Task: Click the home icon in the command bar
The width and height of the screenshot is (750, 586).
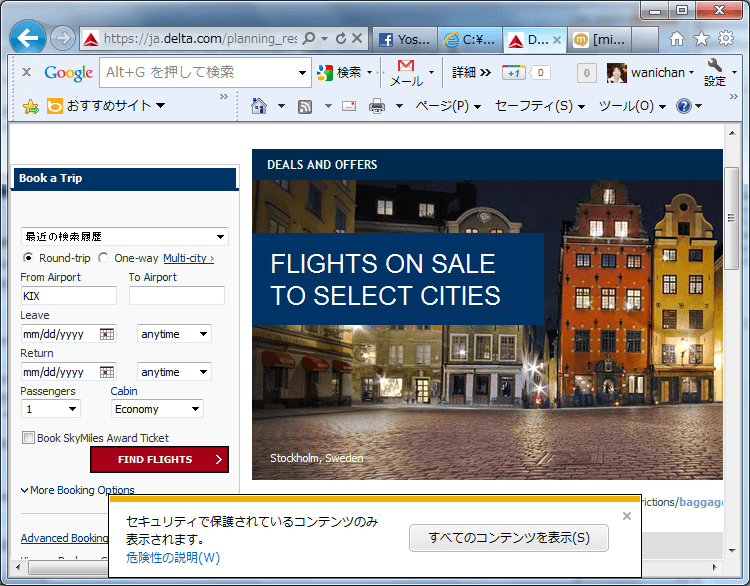Action: pyautogui.click(x=259, y=106)
